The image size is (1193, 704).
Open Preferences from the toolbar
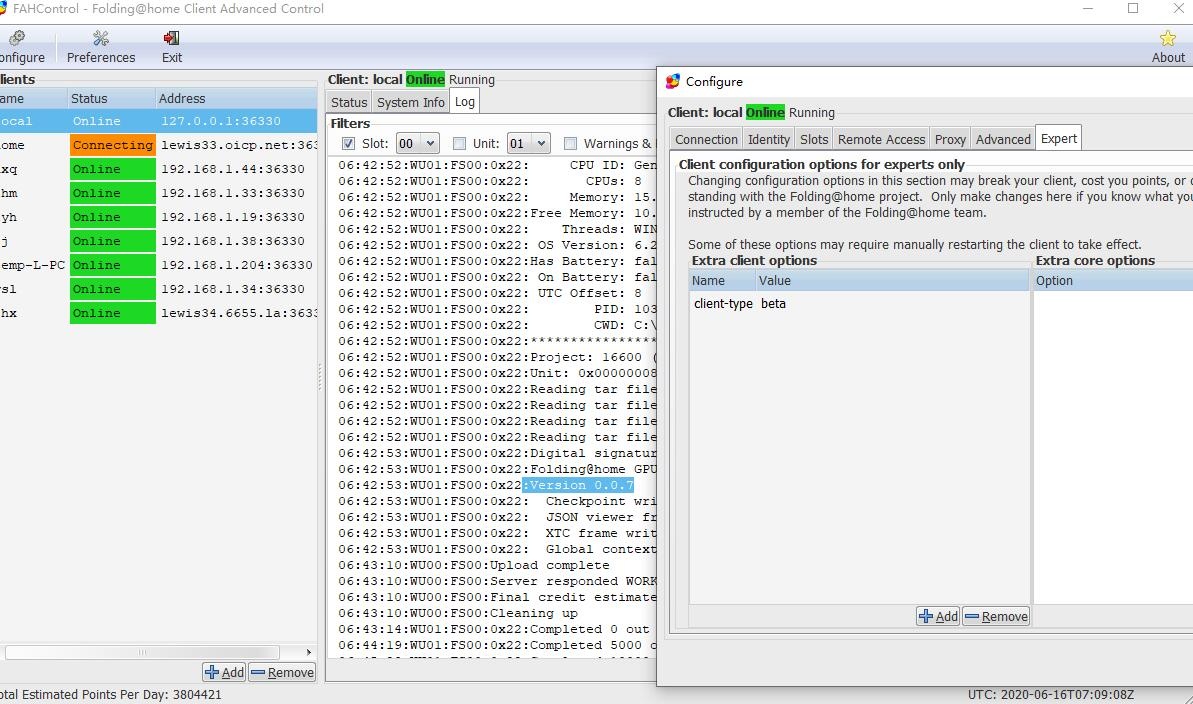coord(101,47)
